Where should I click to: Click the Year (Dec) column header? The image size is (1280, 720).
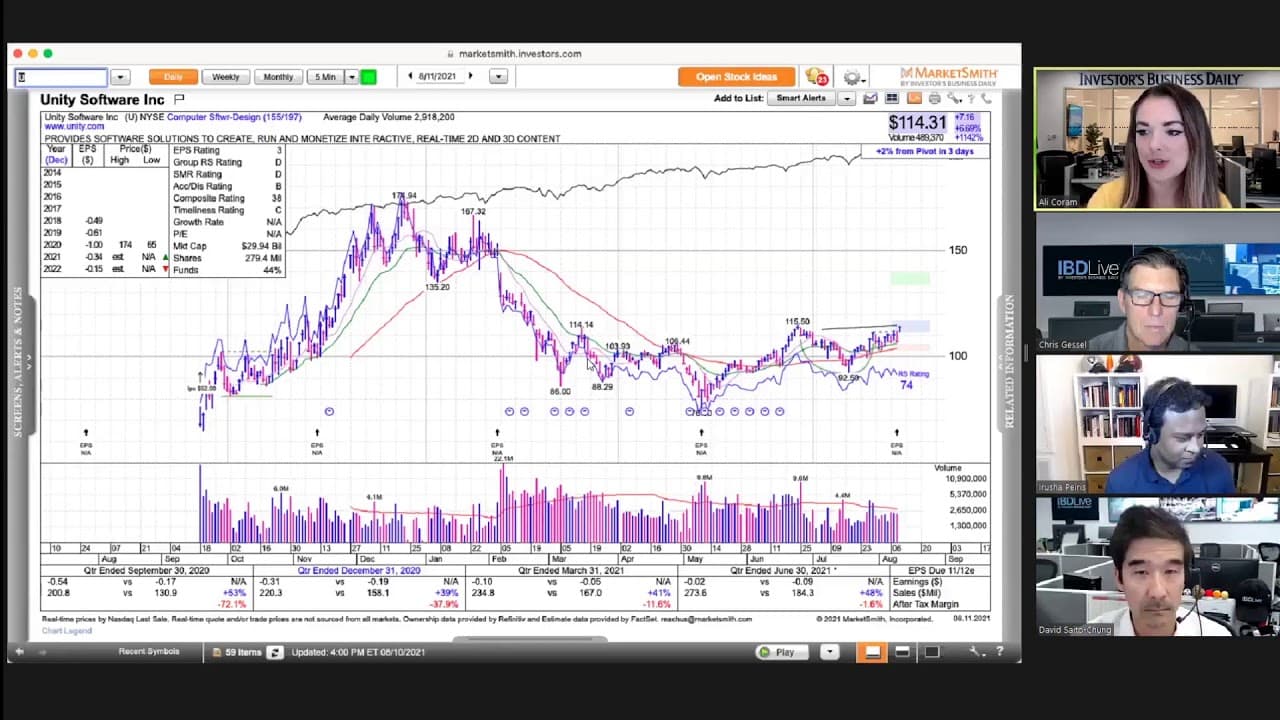(56, 155)
